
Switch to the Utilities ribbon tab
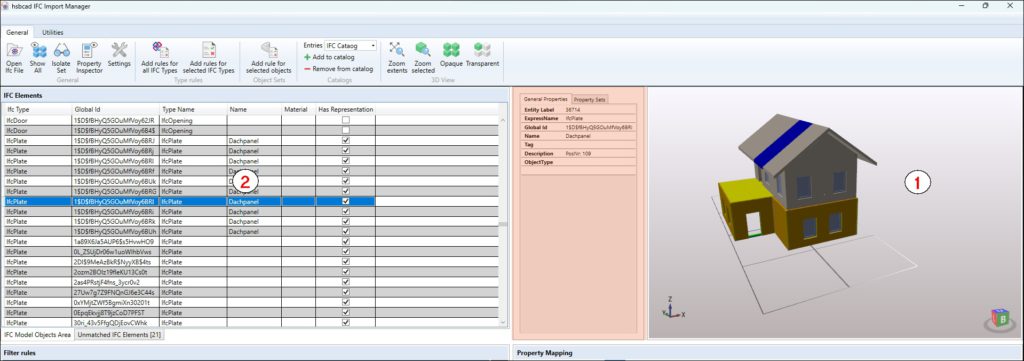tap(53, 32)
